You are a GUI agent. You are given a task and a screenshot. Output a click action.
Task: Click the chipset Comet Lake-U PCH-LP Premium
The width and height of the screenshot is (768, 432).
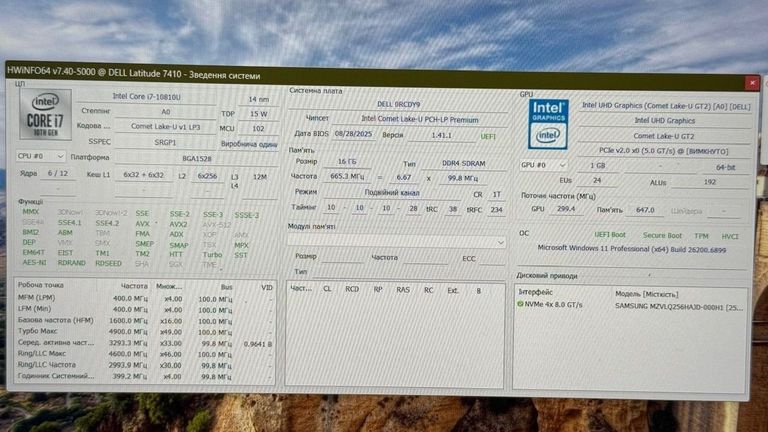[420, 119]
